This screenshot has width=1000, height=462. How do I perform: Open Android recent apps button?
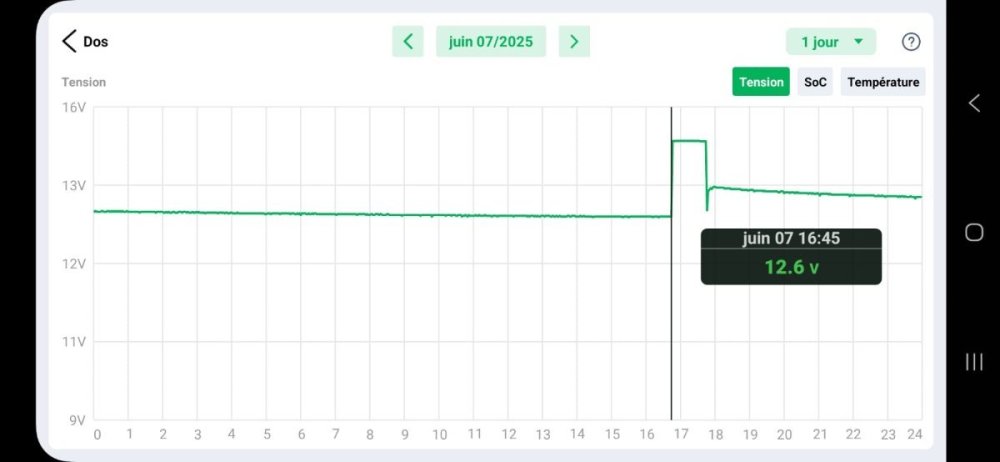(974, 362)
